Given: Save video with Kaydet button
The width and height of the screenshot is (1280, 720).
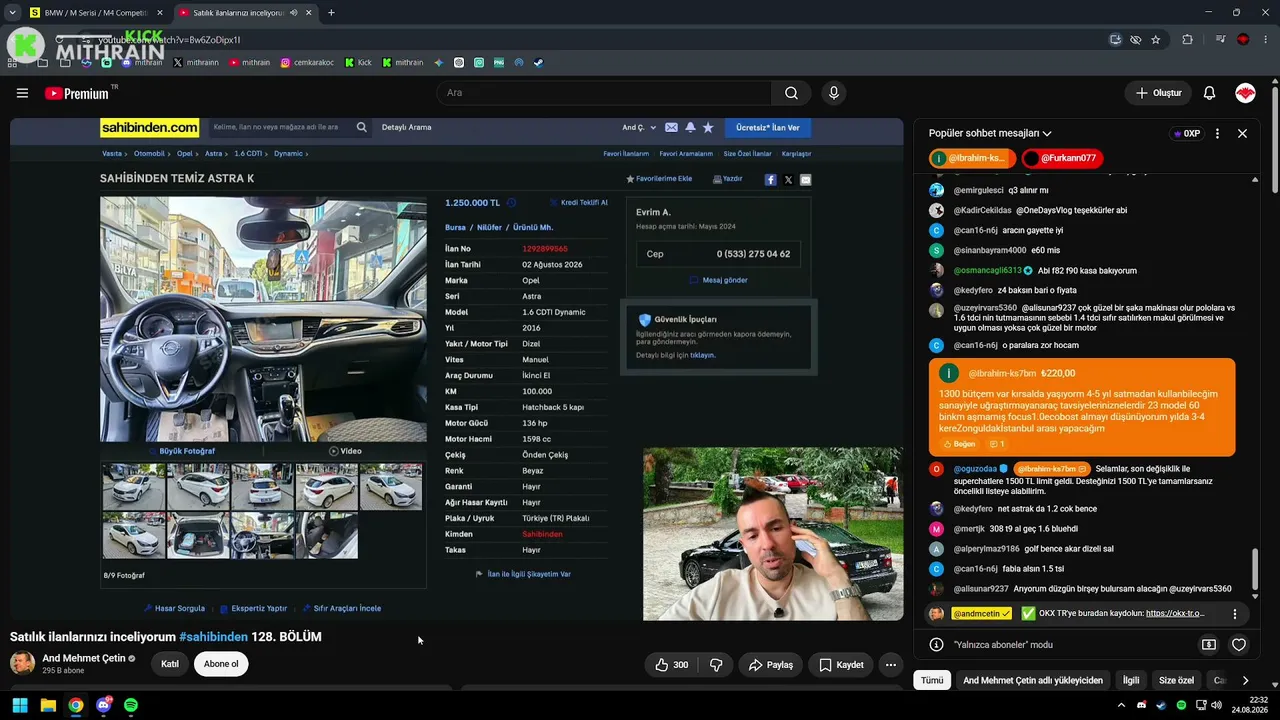Looking at the screenshot, I should (841, 665).
